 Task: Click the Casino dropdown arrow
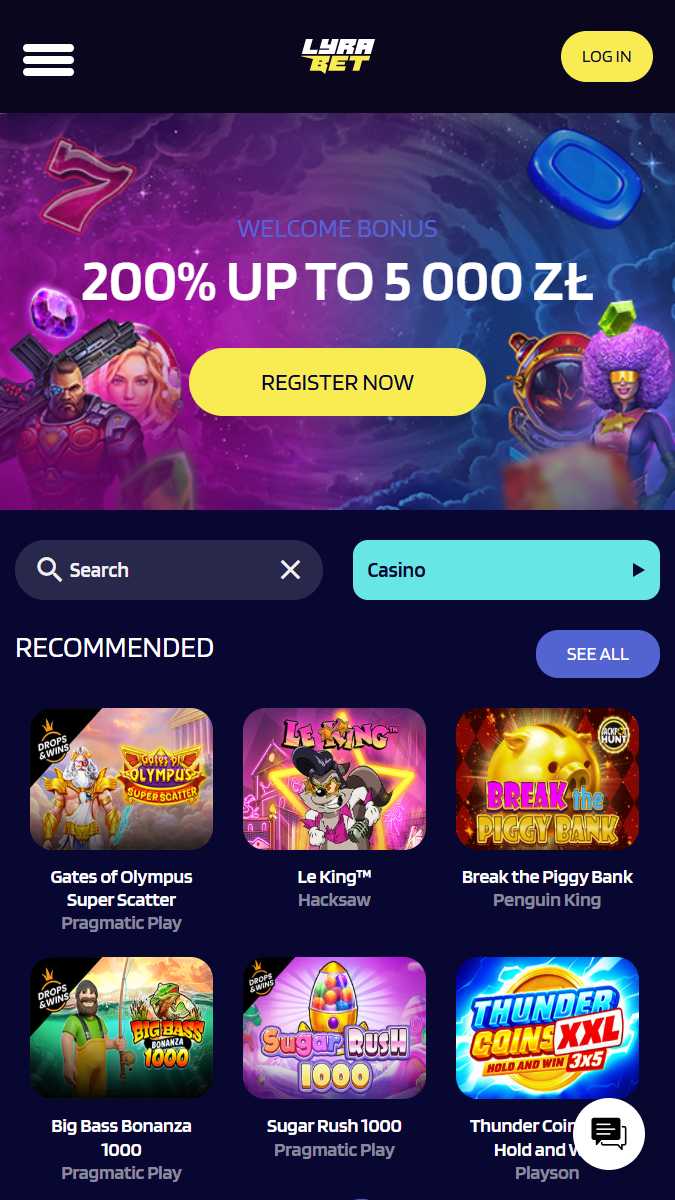[638, 570]
